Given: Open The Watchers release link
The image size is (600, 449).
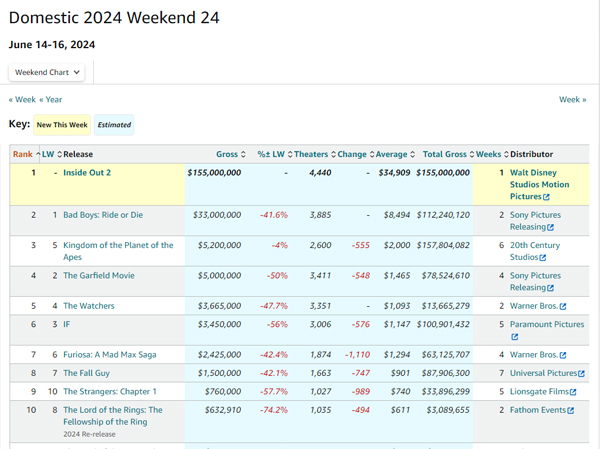Looking at the screenshot, I should tap(89, 306).
